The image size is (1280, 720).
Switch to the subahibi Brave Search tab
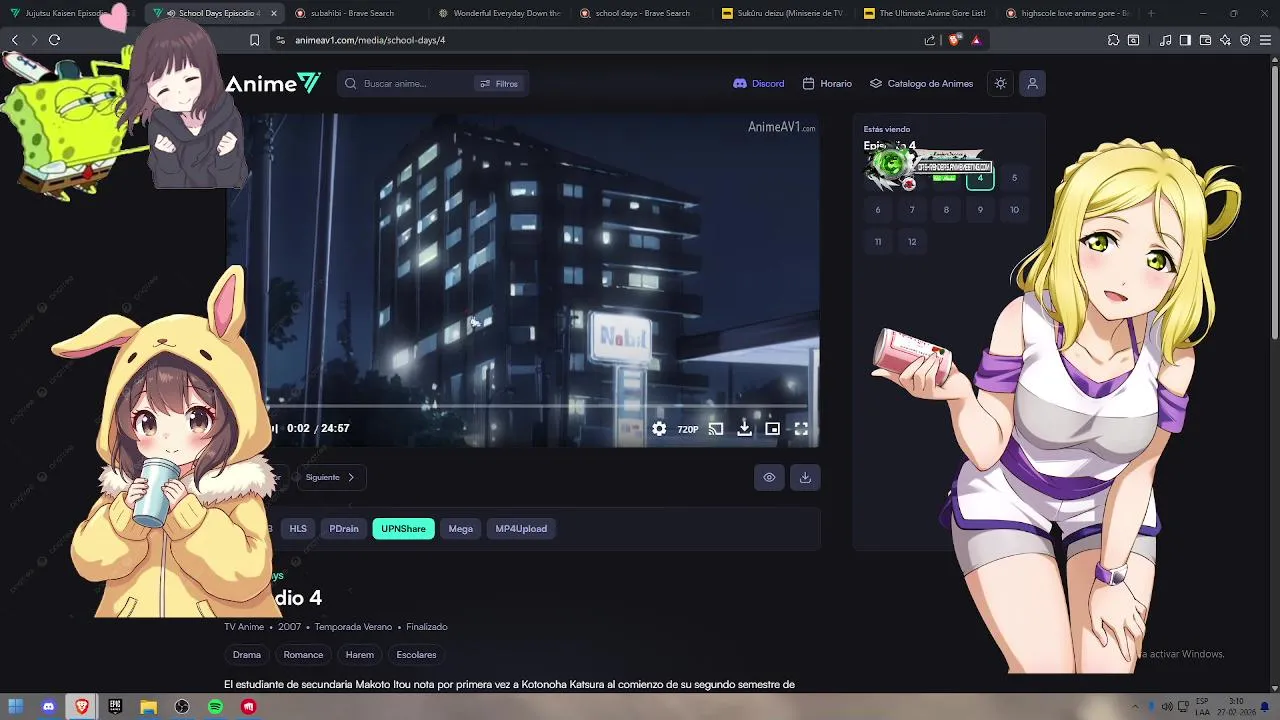pos(359,13)
